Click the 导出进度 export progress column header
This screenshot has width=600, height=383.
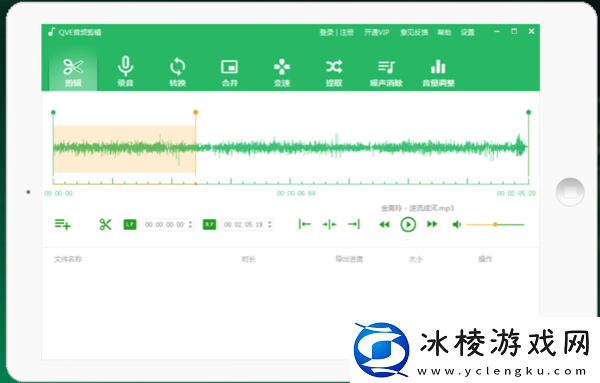(x=349, y=259)
